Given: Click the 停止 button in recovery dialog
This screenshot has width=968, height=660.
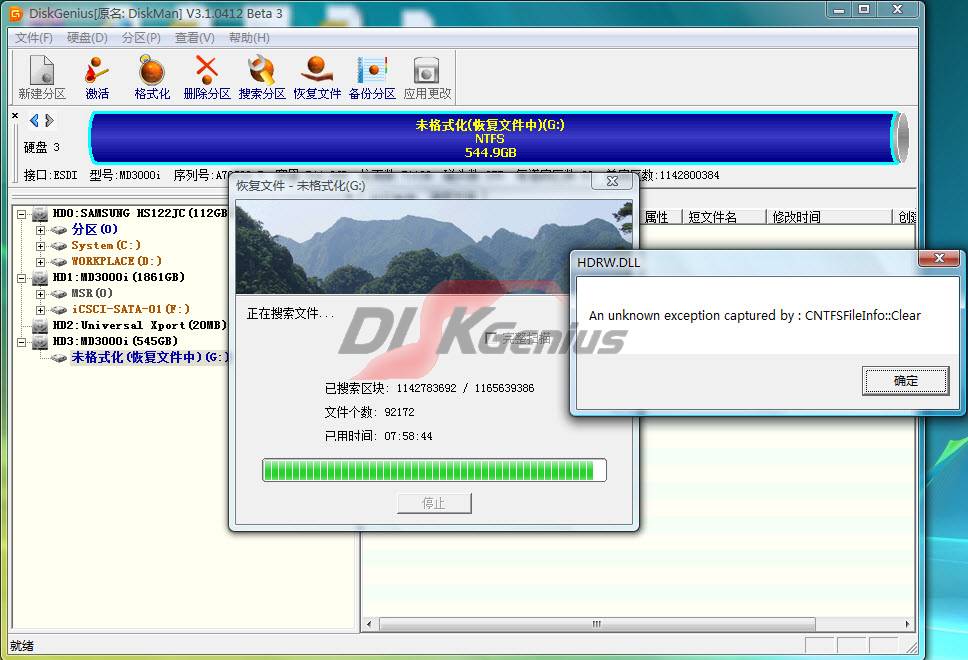Looking at the screenshot, I should click(x=434, y=503).
